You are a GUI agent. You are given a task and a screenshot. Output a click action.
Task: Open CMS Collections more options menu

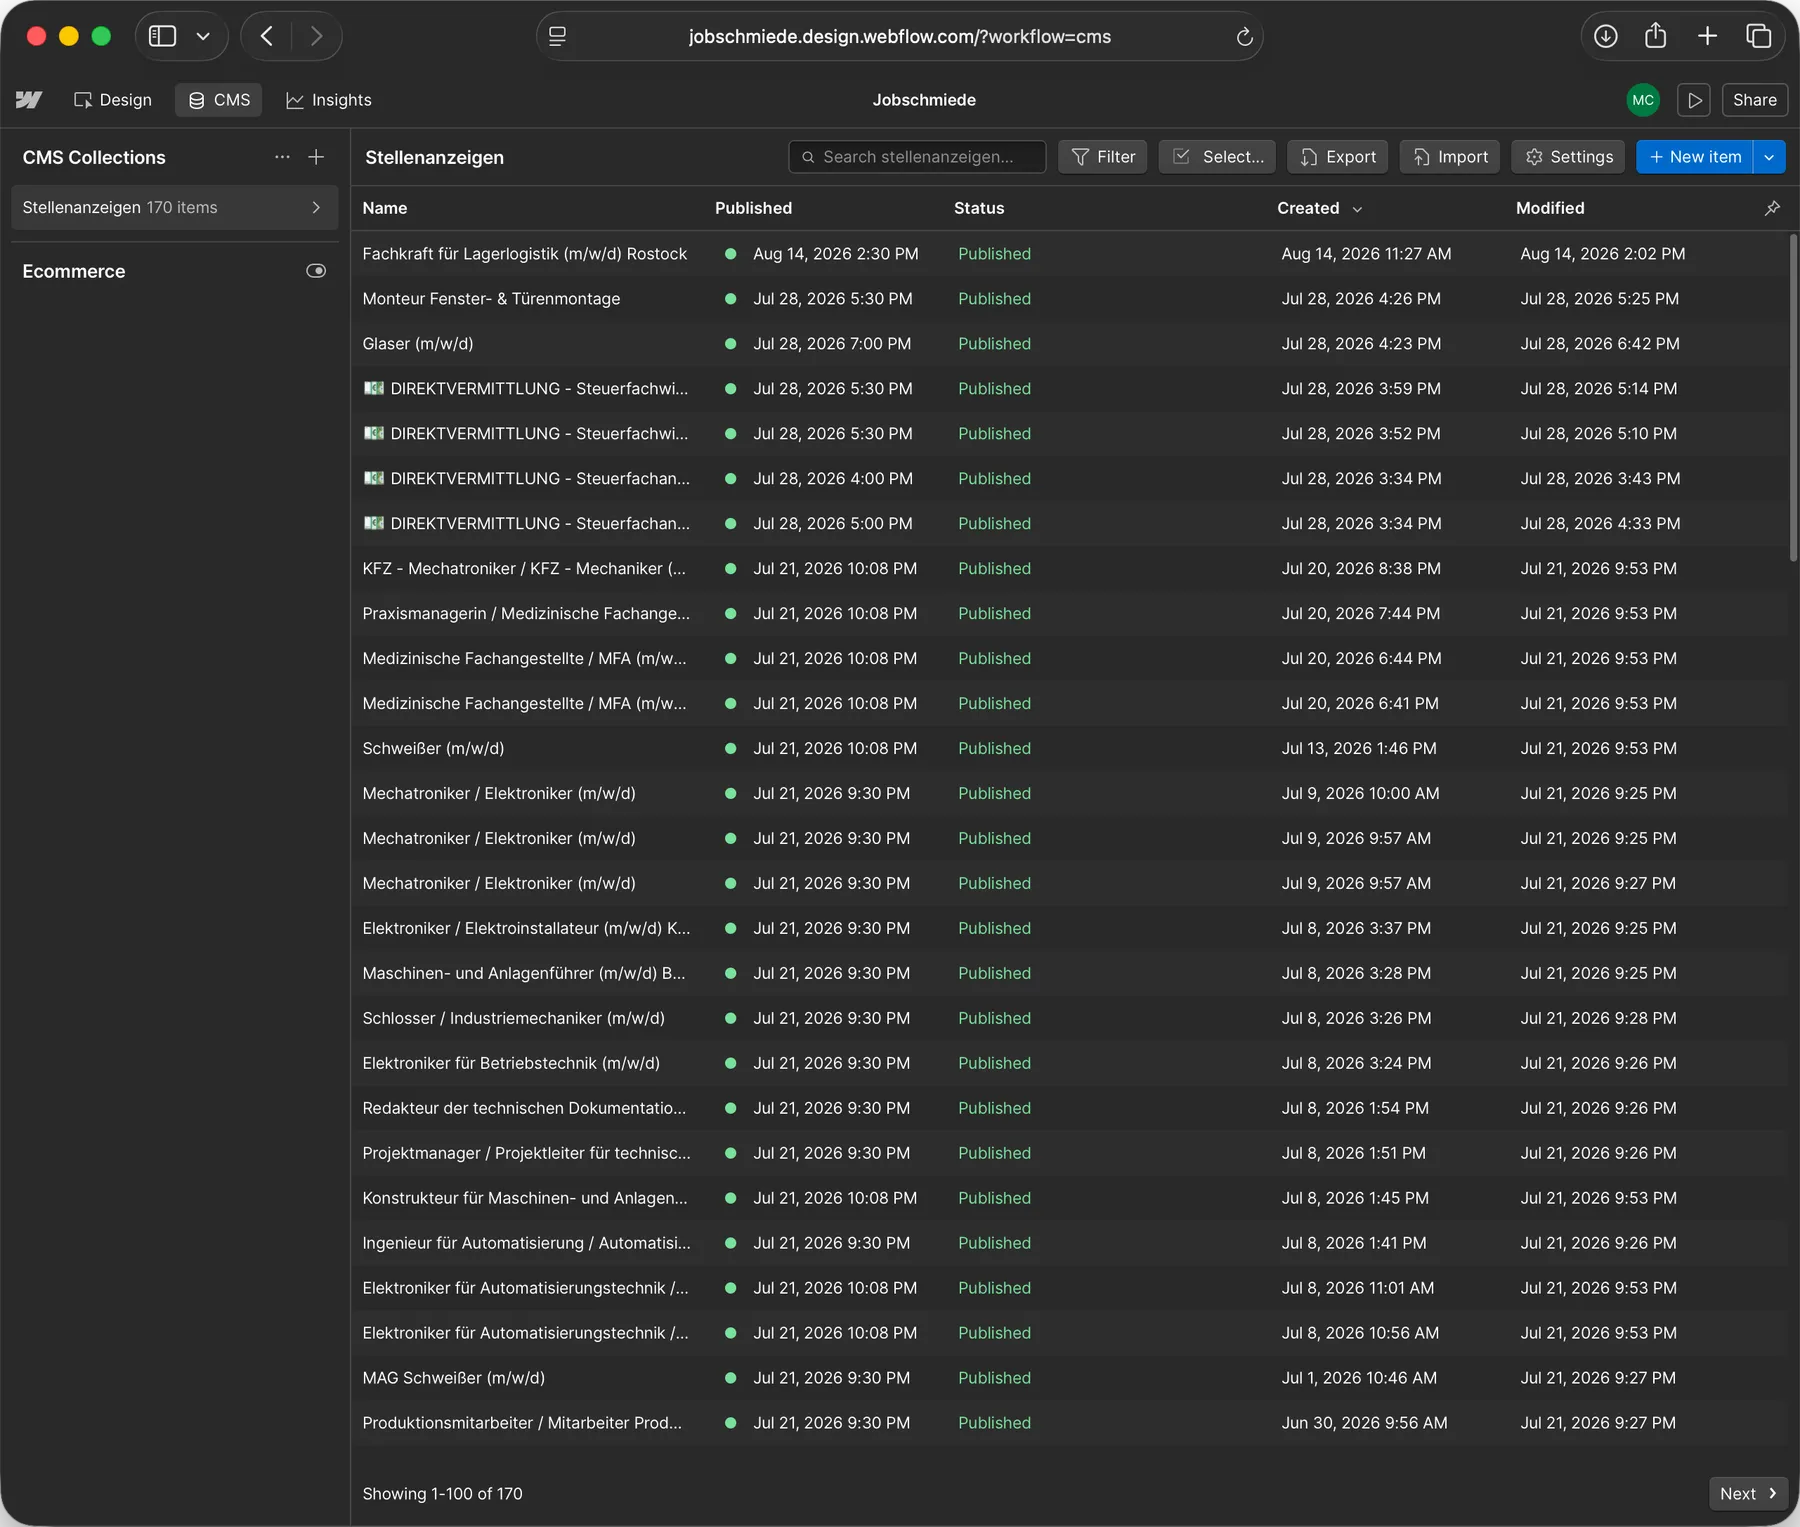tap(282, 157)
